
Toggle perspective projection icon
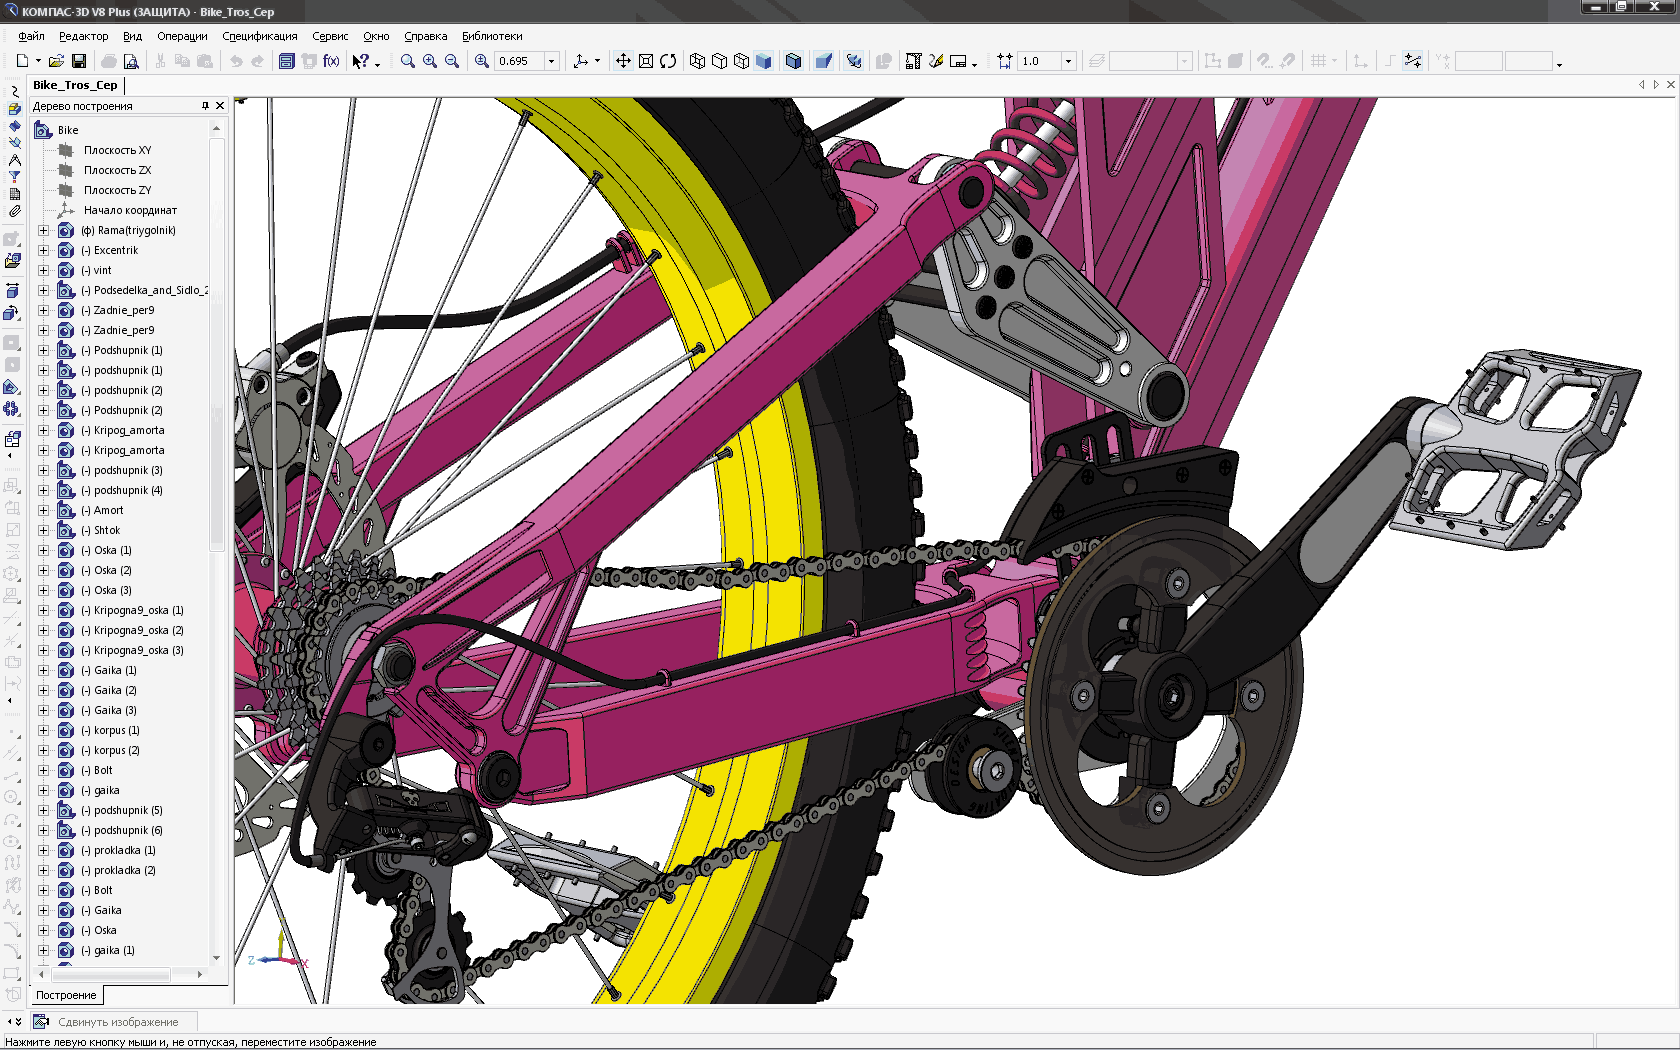[x=824, y=61]
